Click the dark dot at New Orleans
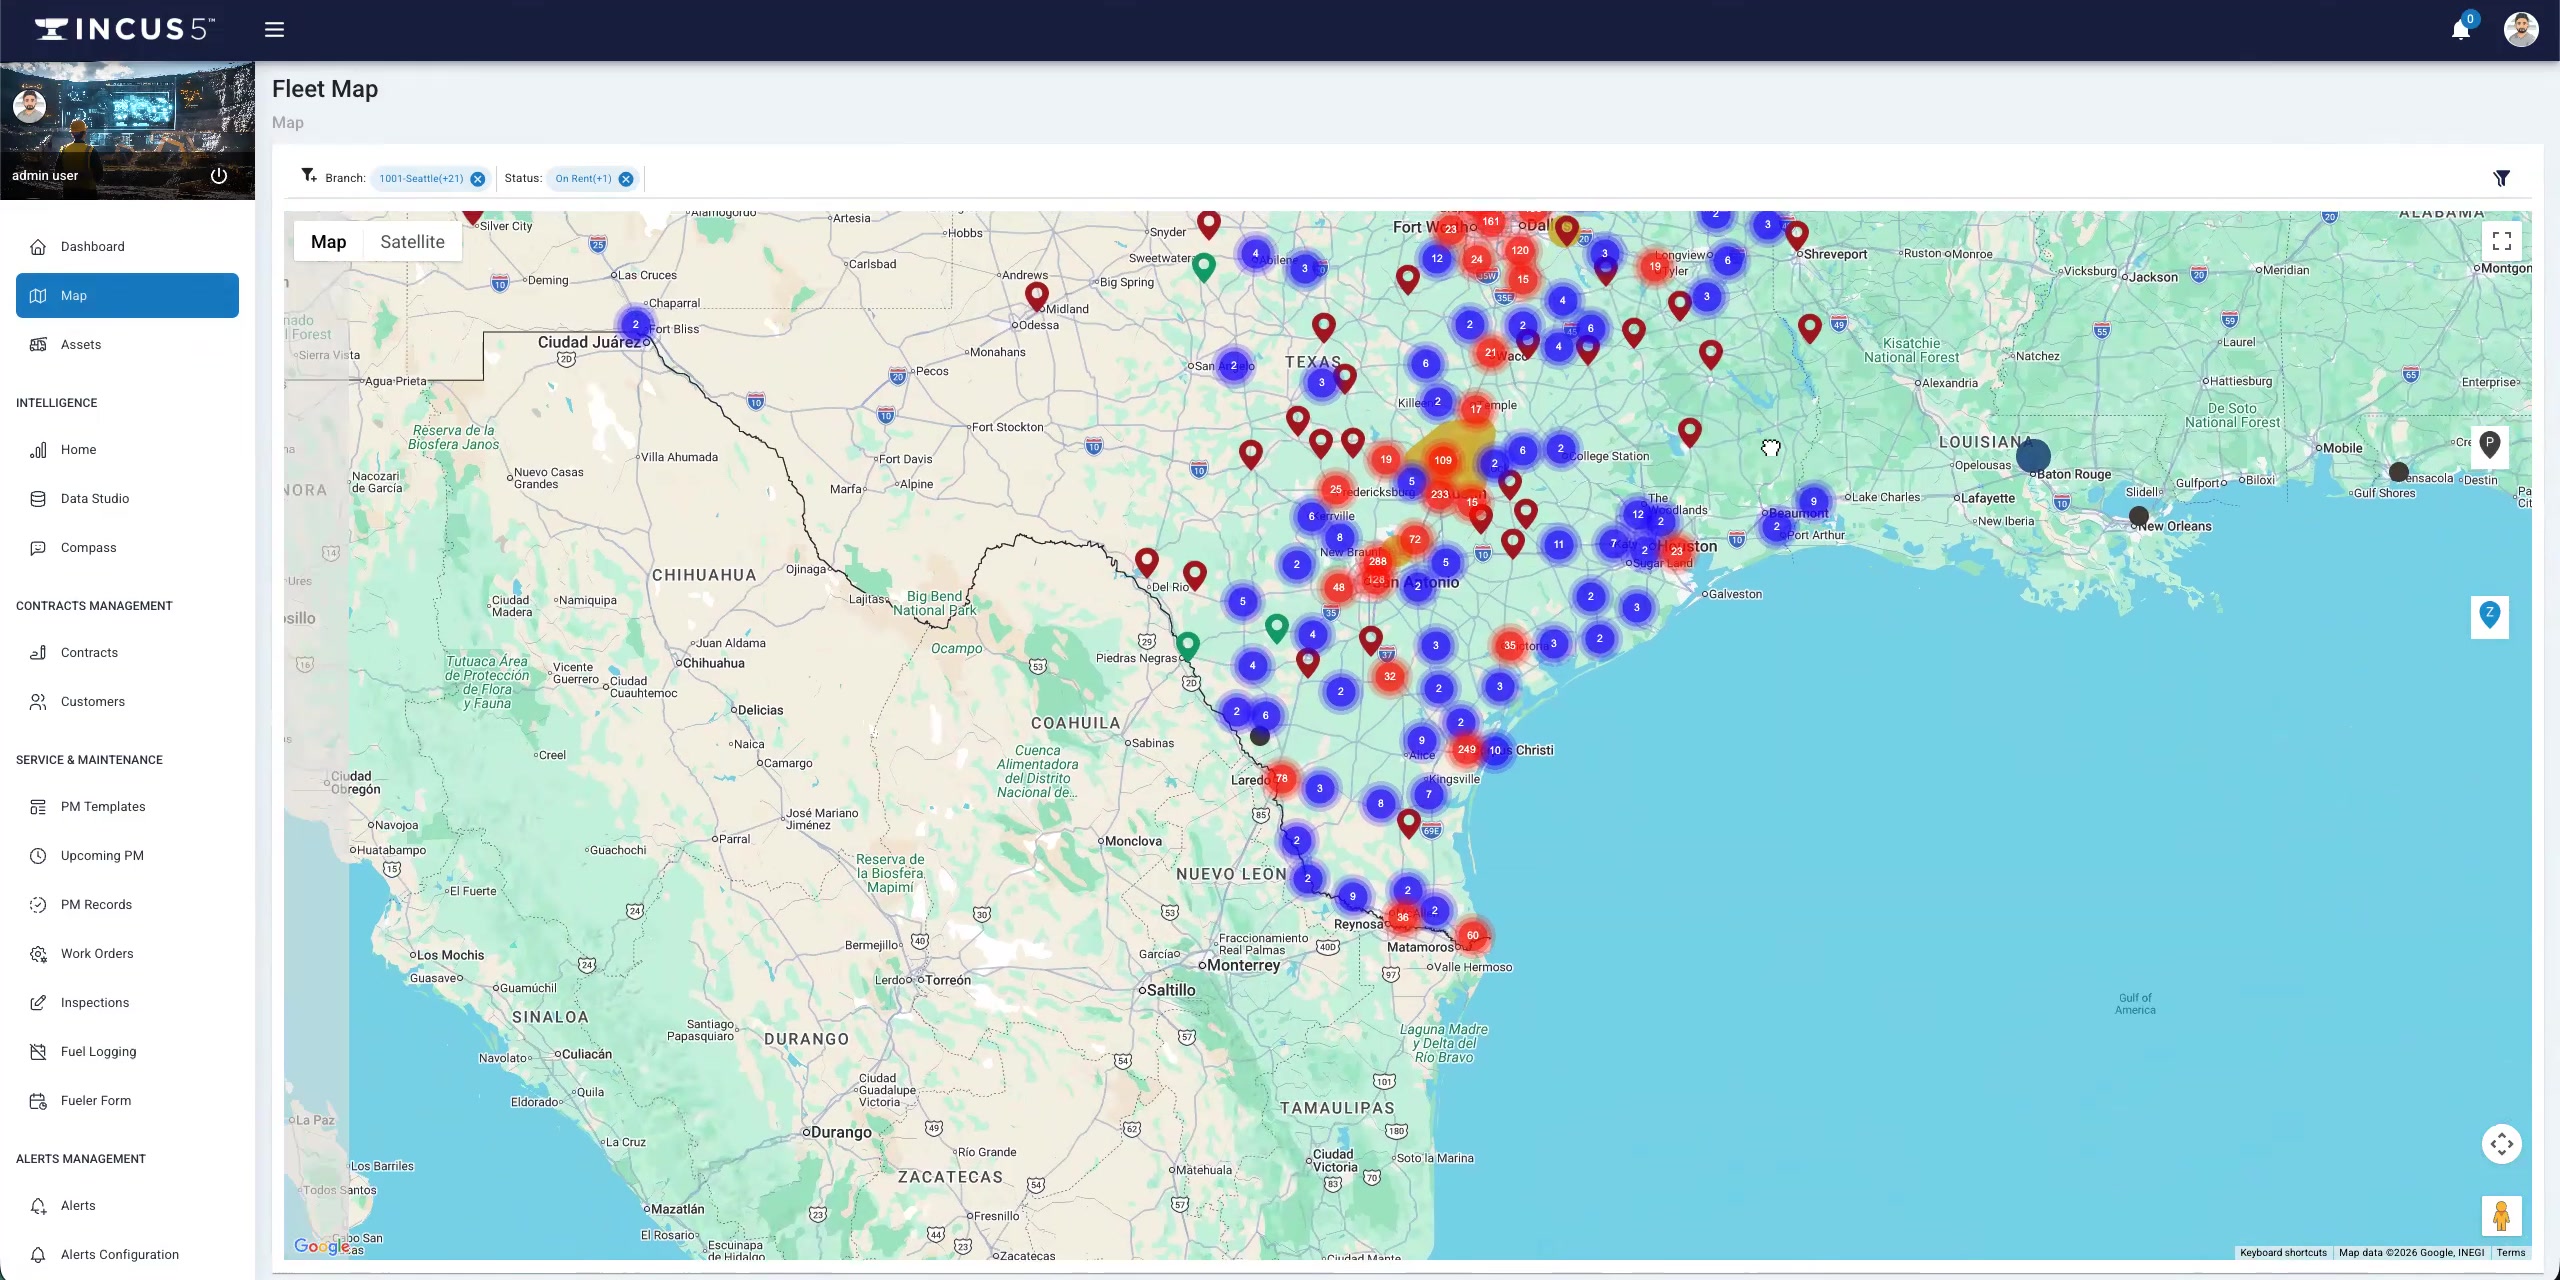 [x=2139, y=516]
